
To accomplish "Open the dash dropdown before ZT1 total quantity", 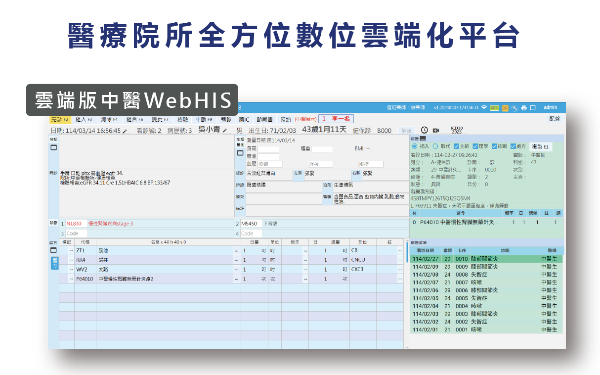I will [x=305, y=251].
